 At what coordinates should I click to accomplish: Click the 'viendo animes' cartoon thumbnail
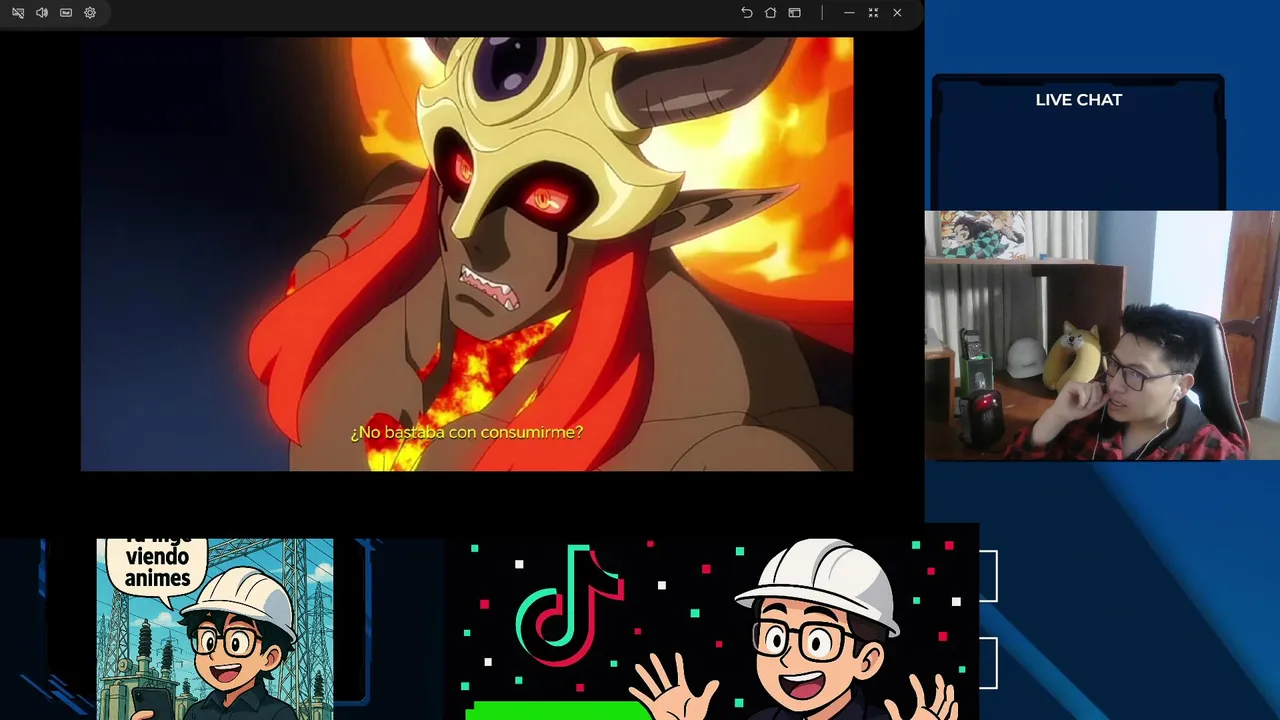coord(215,629)
